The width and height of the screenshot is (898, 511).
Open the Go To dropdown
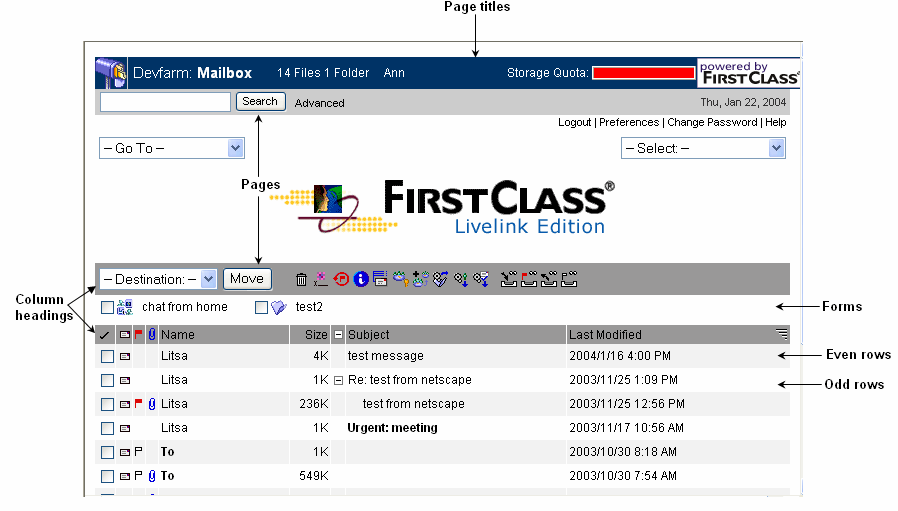click(171, 148)
